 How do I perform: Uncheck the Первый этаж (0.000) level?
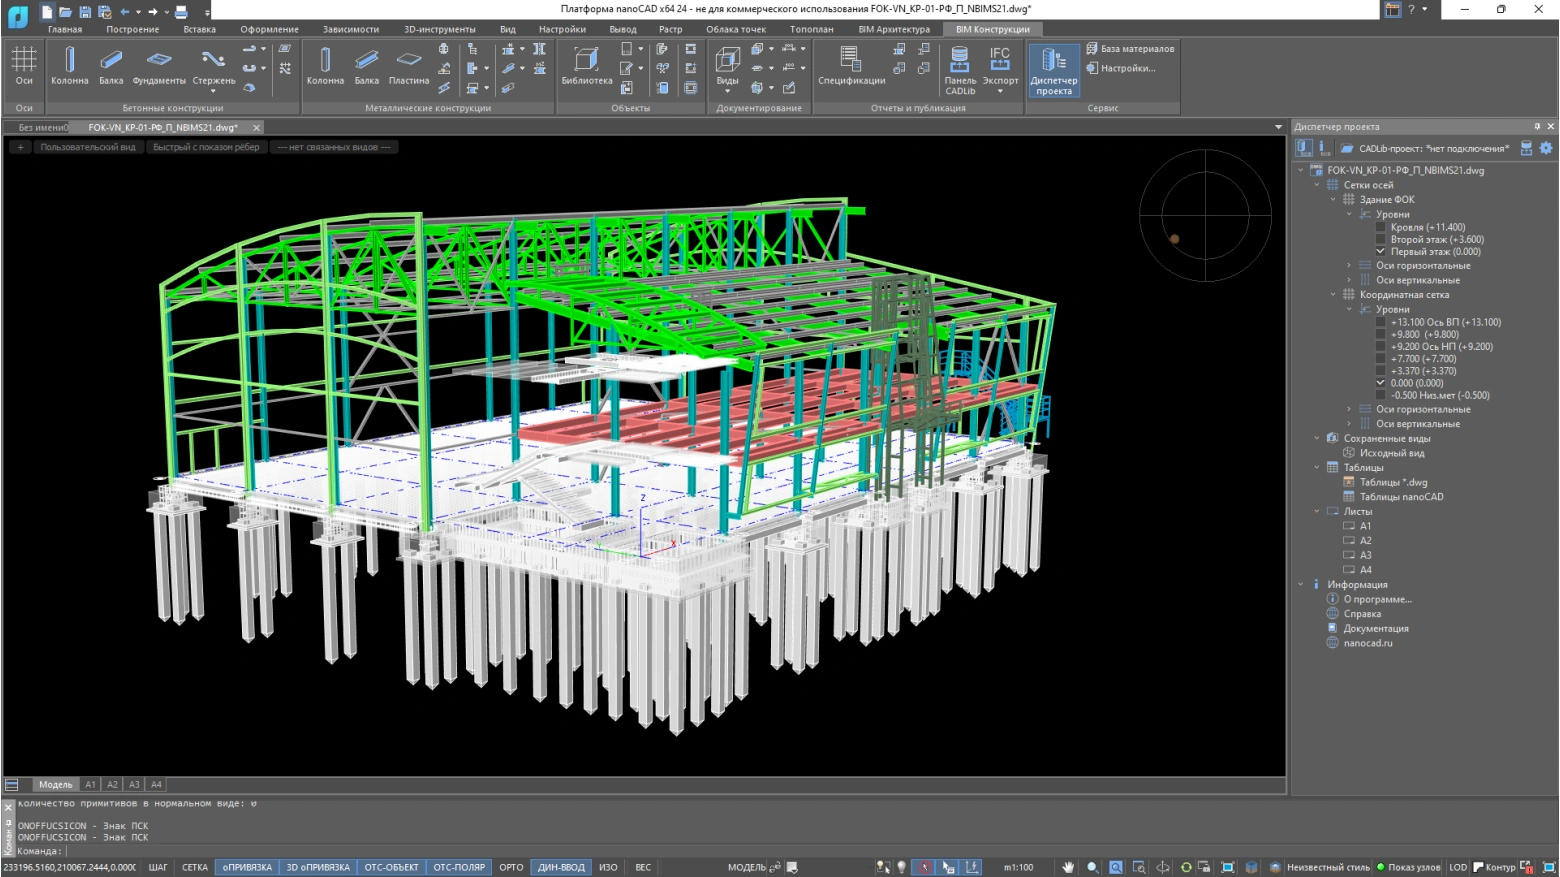[x=1381, y=251]
